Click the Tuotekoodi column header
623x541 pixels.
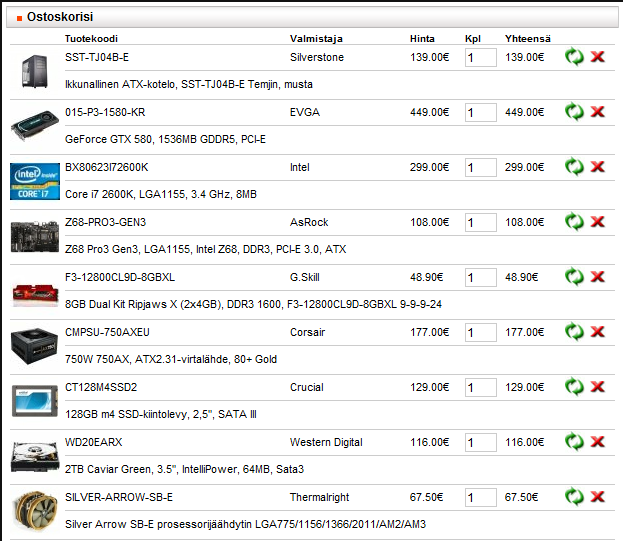click(91, 39)
